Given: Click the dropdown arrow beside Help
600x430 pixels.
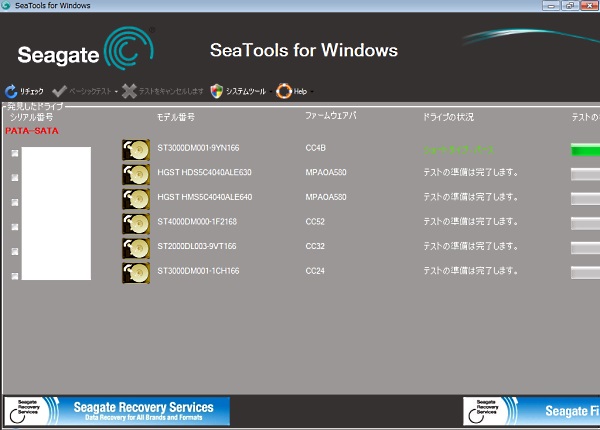Looking at the screenshot, I should (x=310, y=92).
